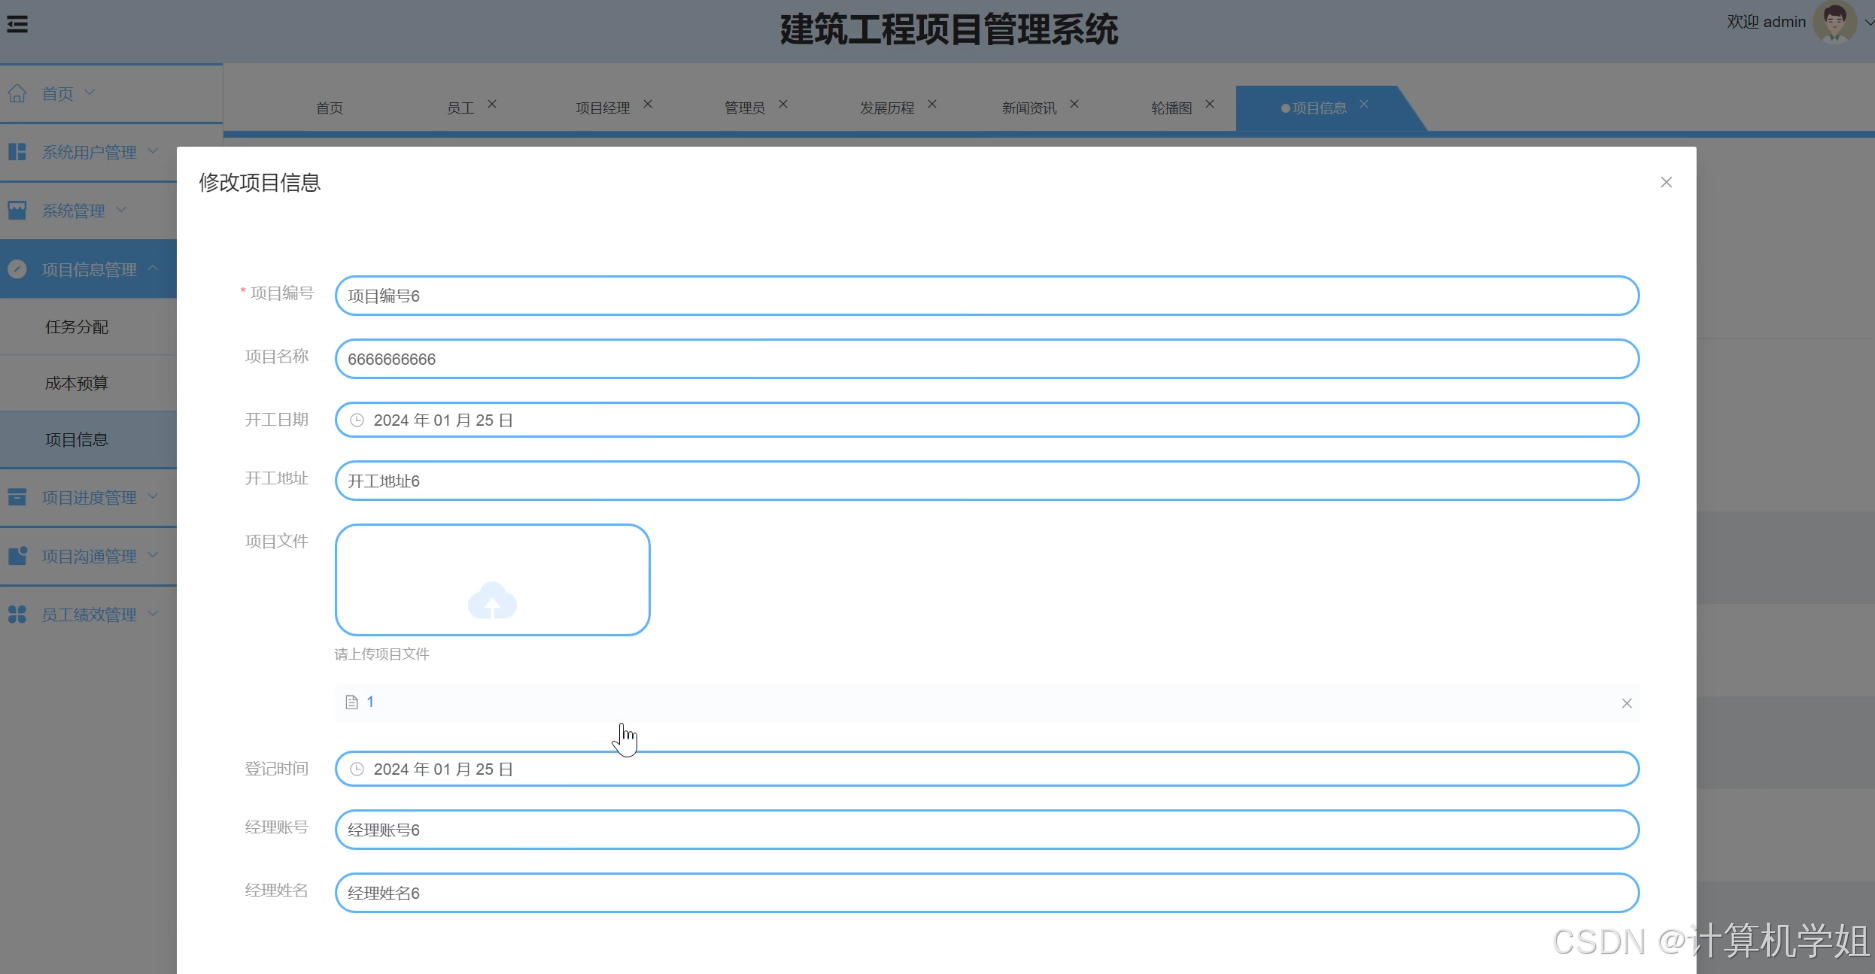The image size is (1875, 974).
Task: Close the 项目信息 tab
Action: (1364, 104)
